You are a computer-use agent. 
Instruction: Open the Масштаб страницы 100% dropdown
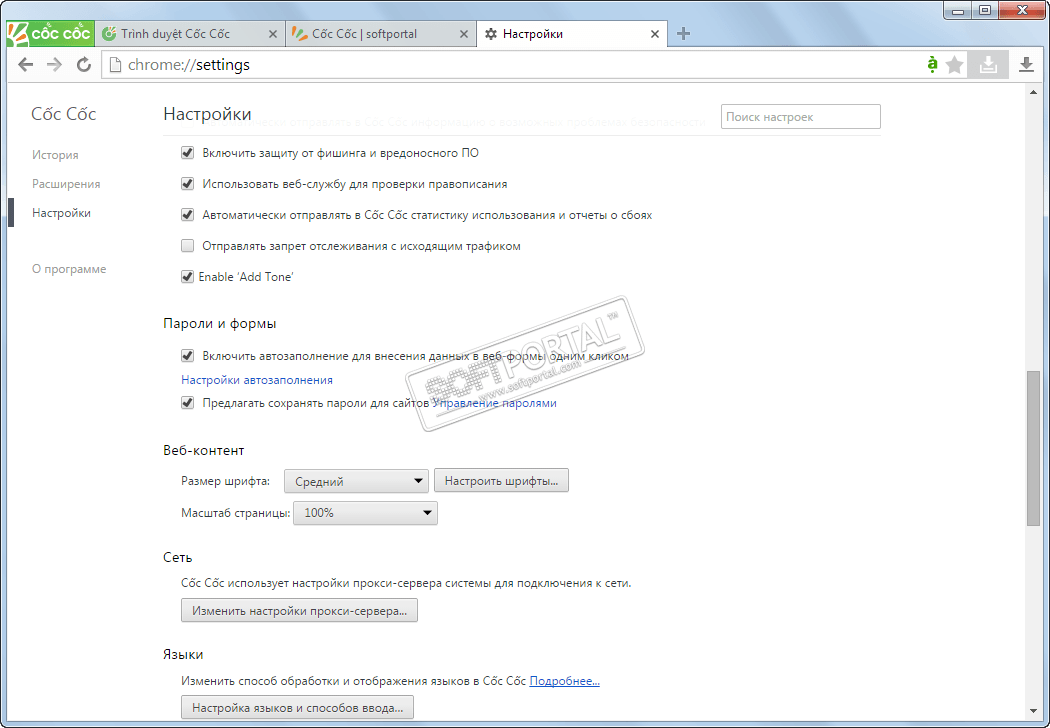pos(365,513)
